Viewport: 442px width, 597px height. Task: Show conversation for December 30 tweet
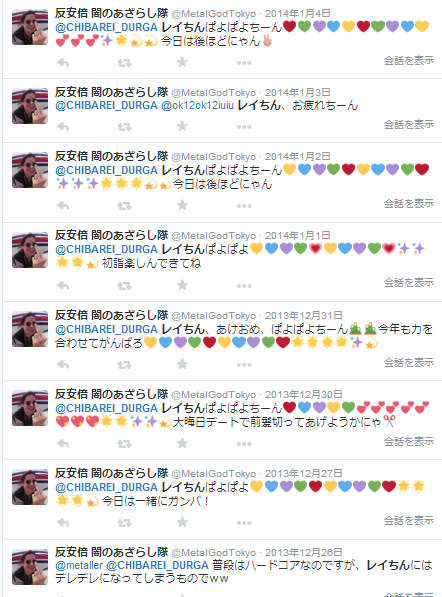pyautogui.click(x=408, y=441)
